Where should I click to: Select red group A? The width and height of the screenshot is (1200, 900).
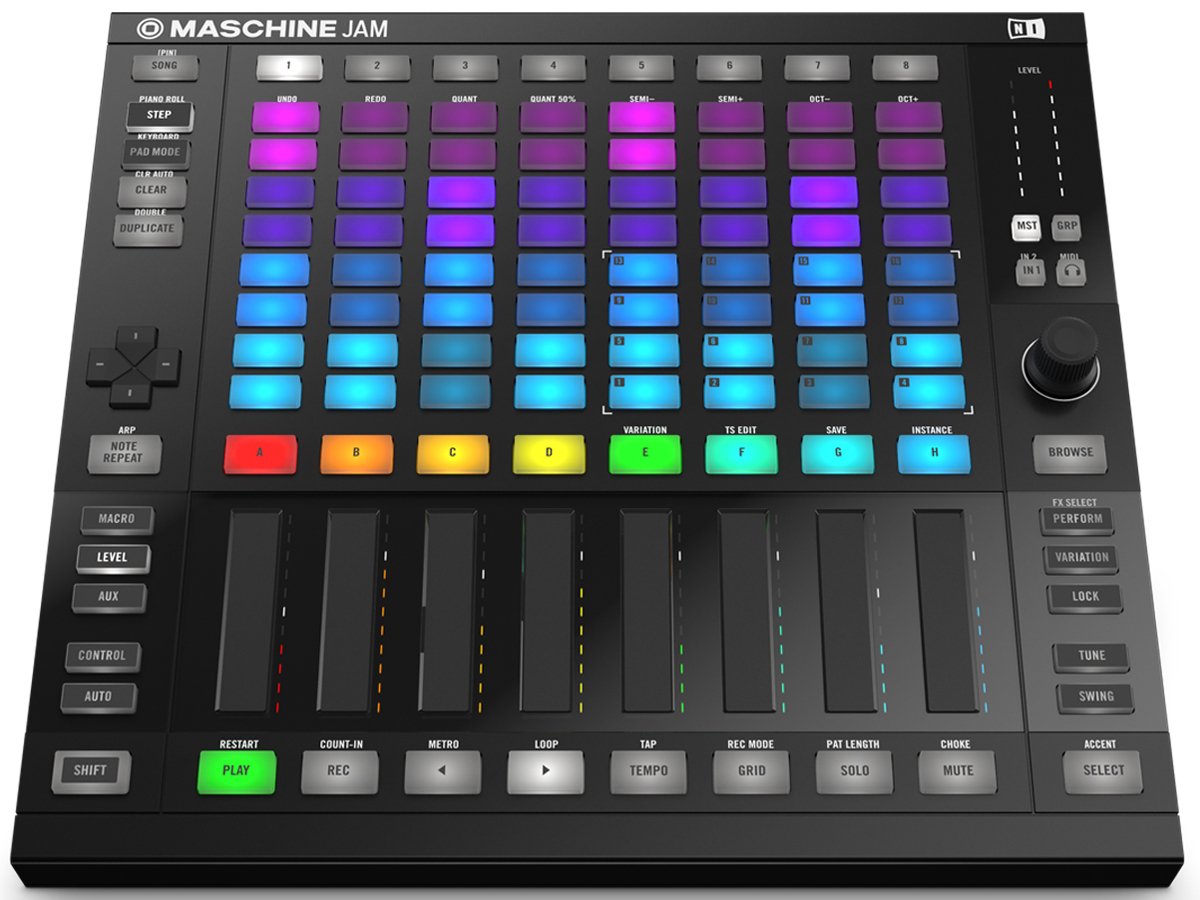pos(259,453)
